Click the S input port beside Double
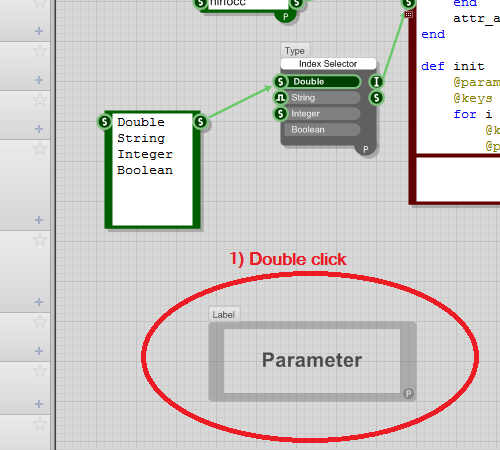This screenshot has width=500, height=450. pyautogui.click(x=280, y=82)
